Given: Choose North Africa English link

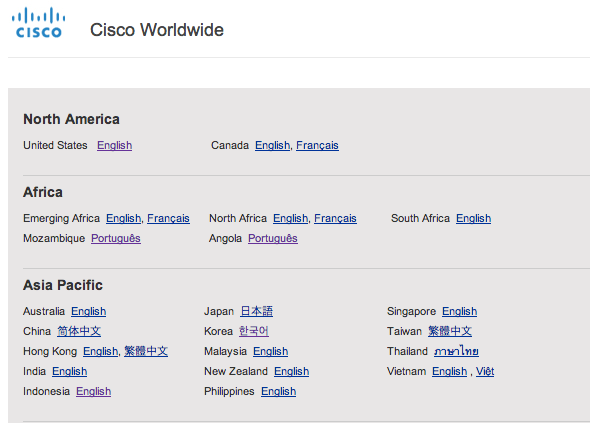Looking at the screenshot, I should click(x=290, y=218).
